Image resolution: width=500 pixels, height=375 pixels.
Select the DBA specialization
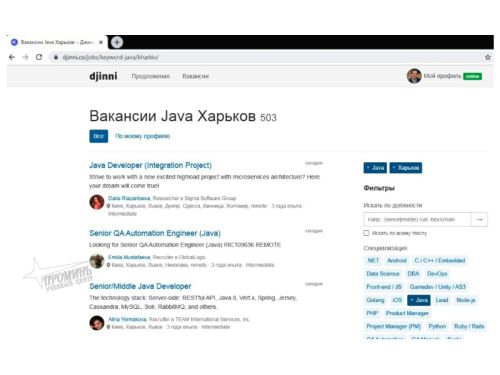pyautogui.click(x=413, y=274)
